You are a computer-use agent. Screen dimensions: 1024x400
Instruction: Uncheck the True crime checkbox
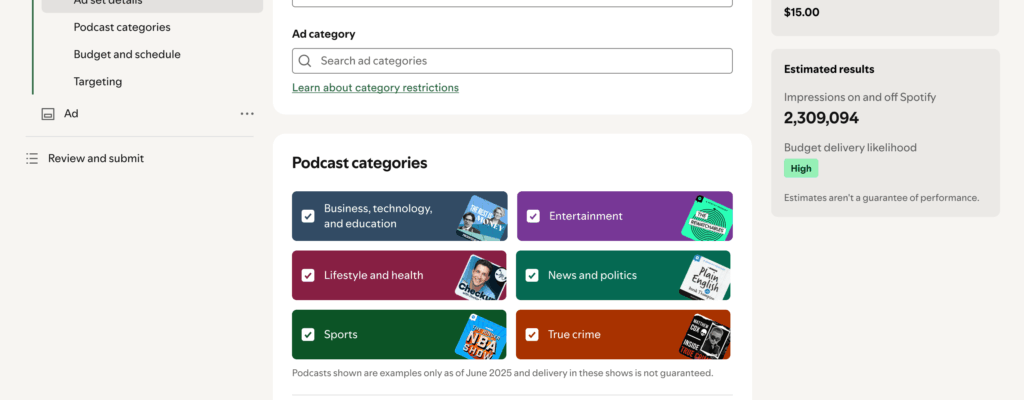pyautogui.click(x=533, y=335)
